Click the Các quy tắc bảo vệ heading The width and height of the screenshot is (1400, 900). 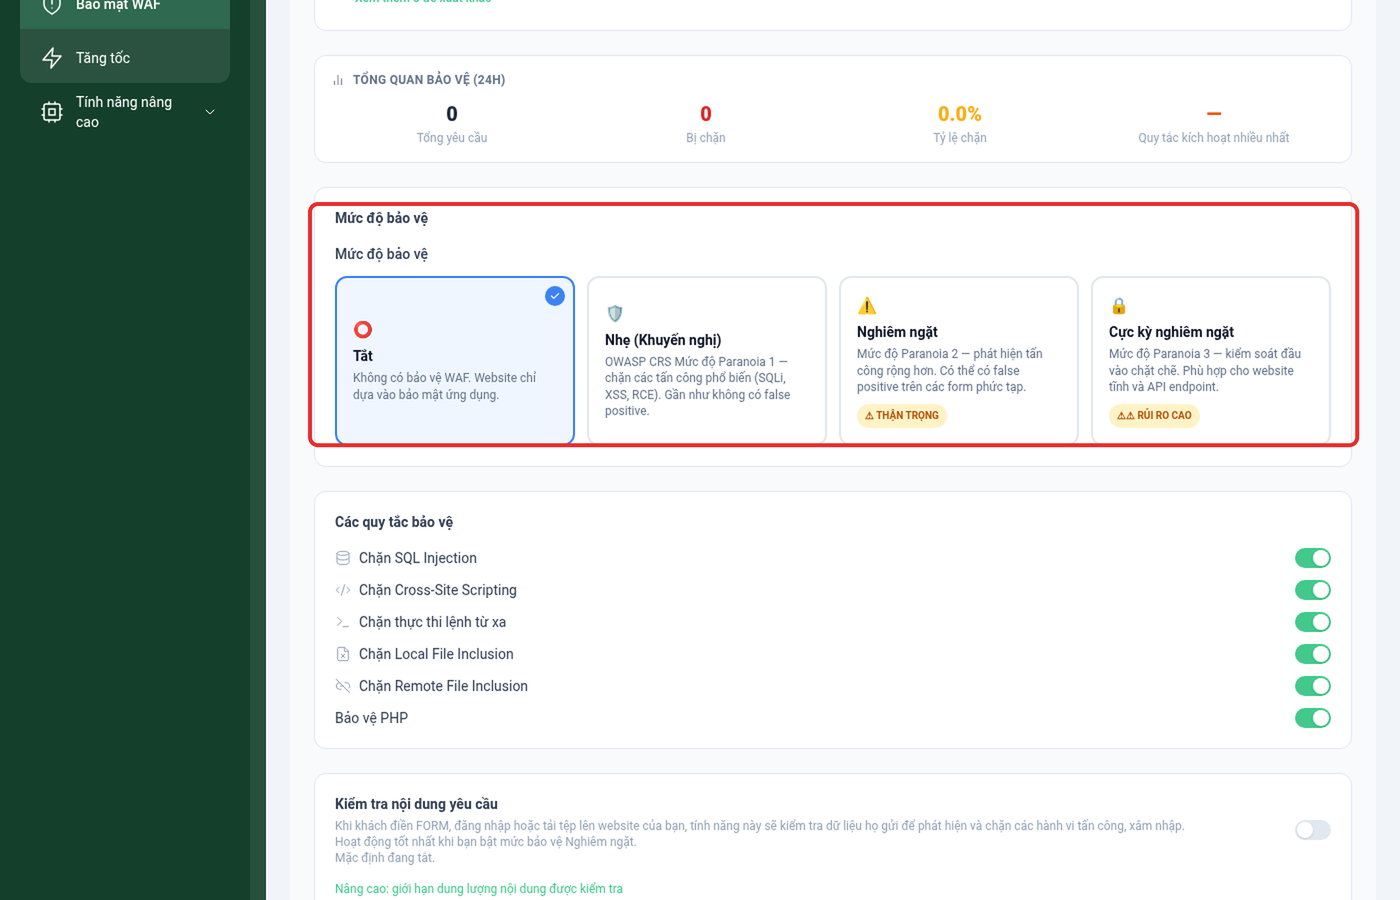[x=394, y=522]
